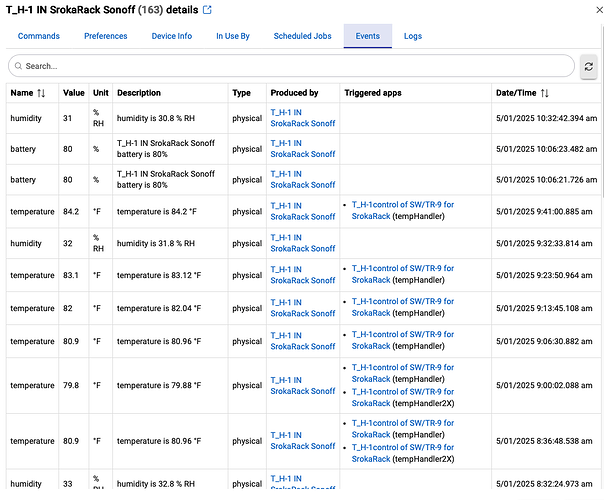604x500 pixels.
Task: Select the Events tab
Action: tap(367, 36)
